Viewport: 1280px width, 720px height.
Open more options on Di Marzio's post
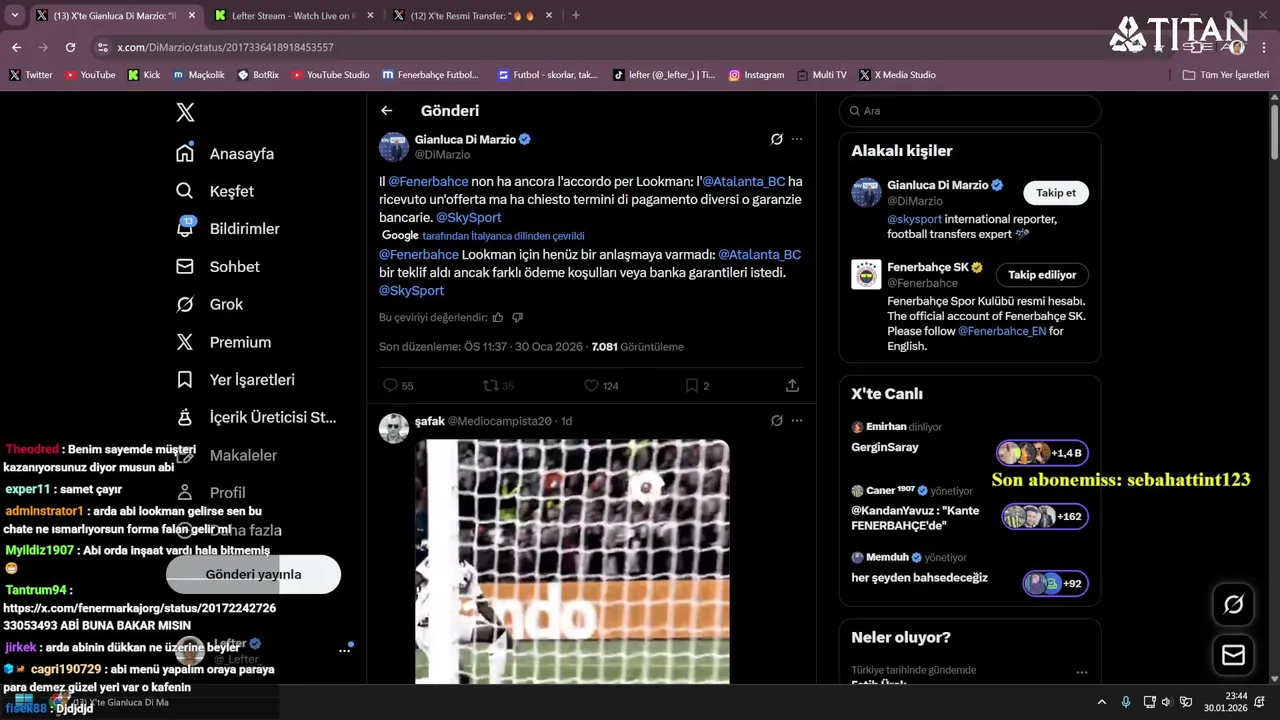point(797,139)
